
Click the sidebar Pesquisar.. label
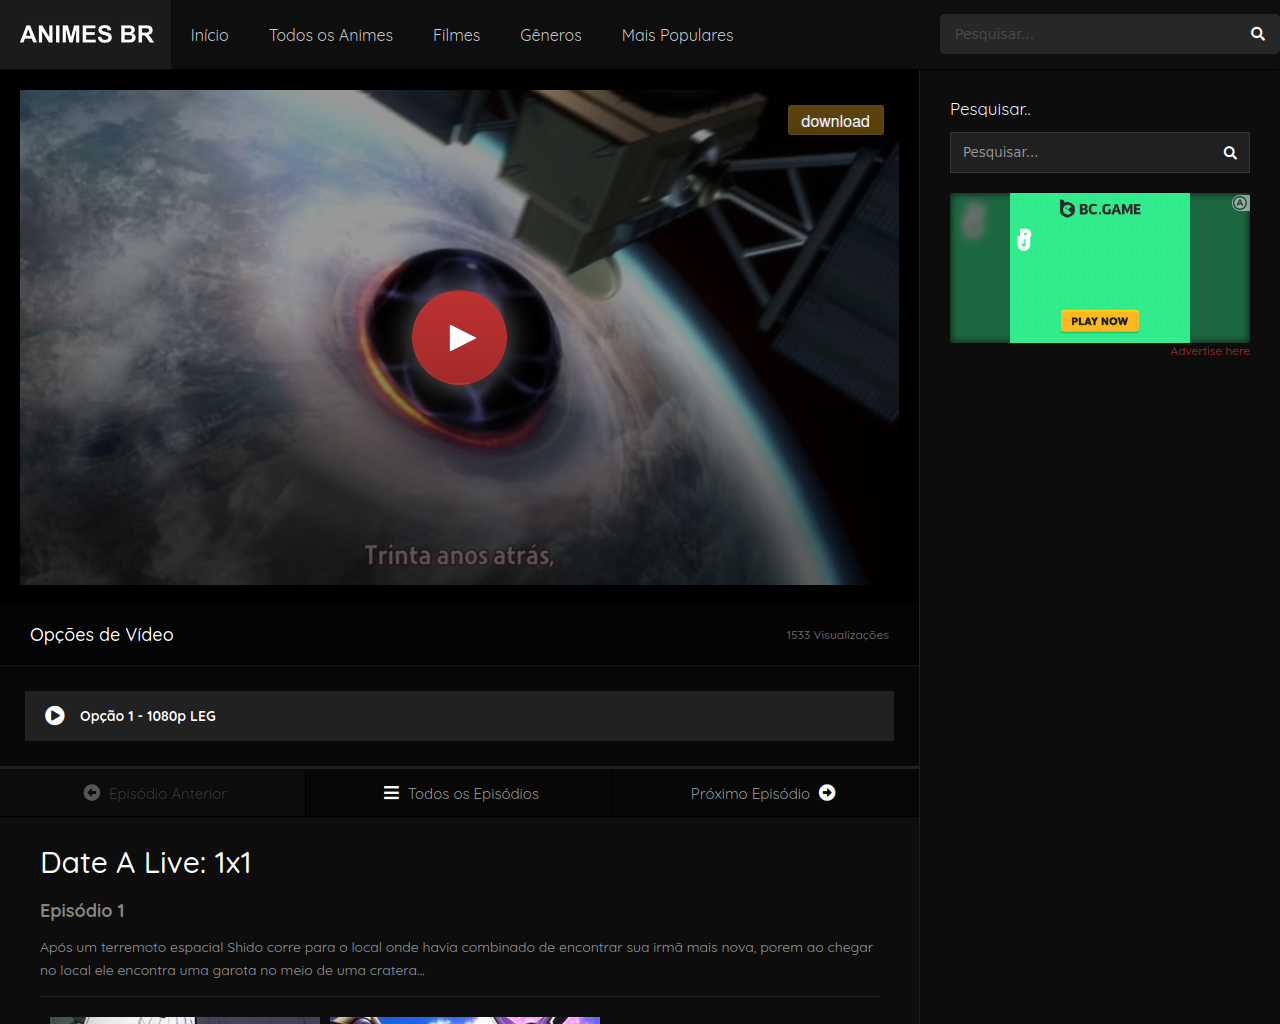990,109
